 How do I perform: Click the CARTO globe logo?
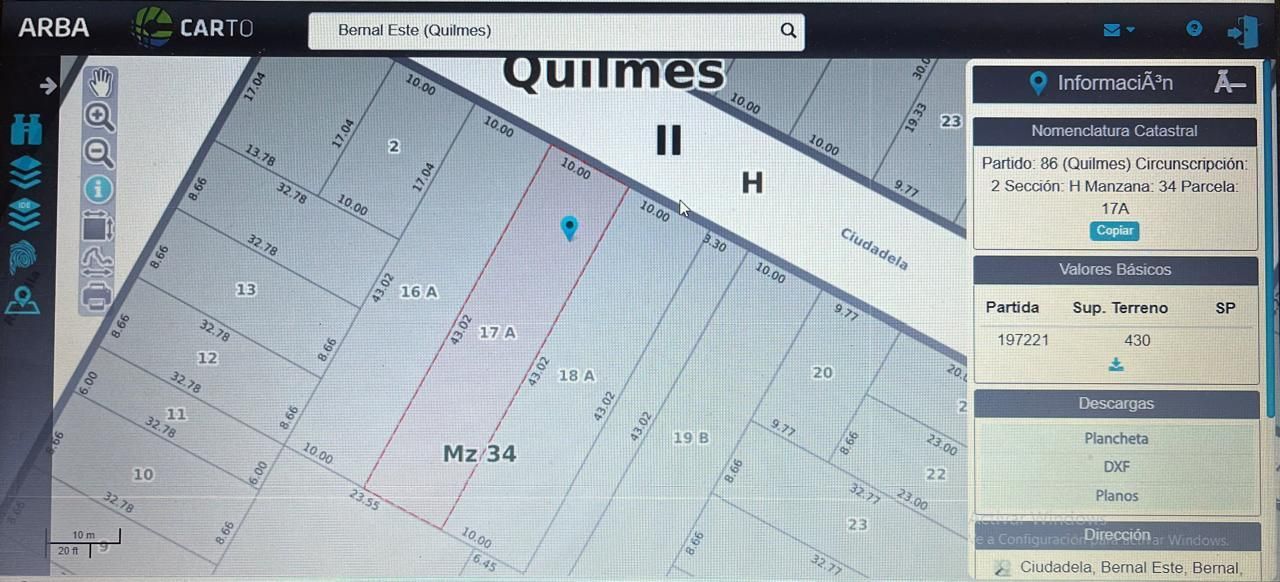point(152,28)
